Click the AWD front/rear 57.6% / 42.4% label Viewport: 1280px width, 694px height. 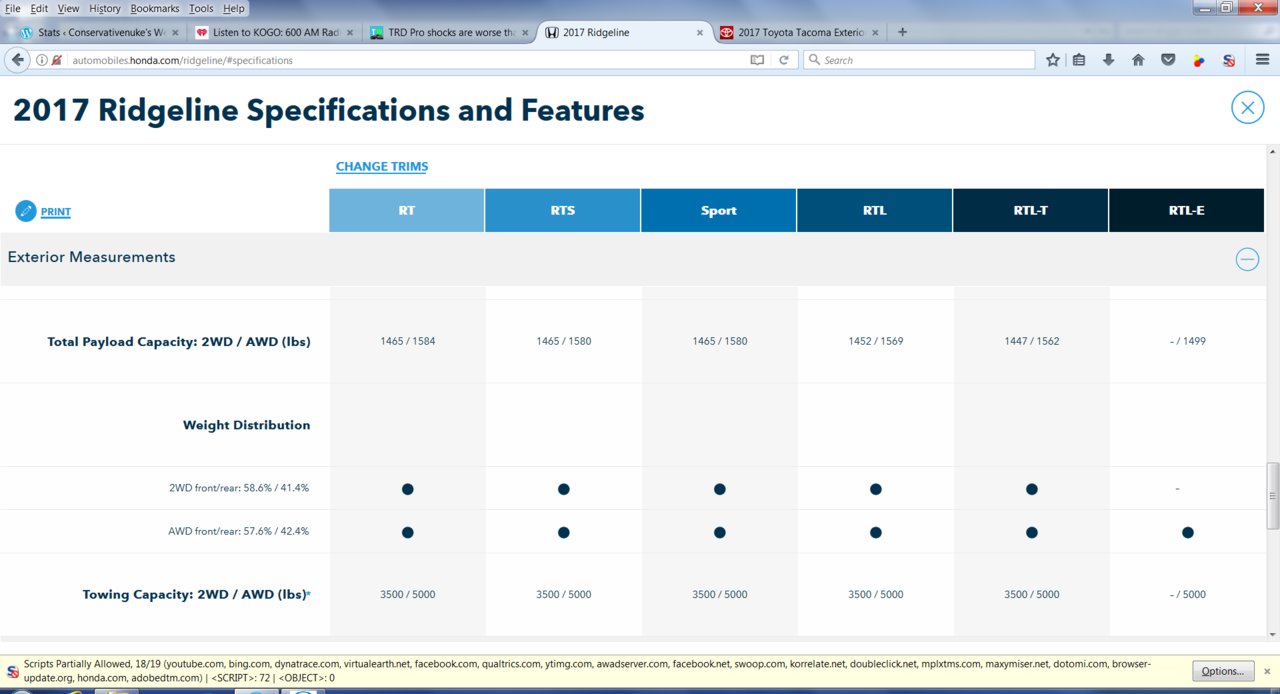(239, 531)
